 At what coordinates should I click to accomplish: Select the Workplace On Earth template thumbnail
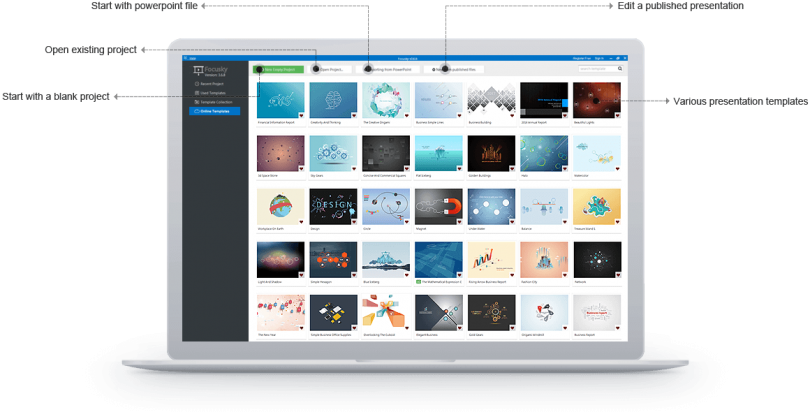(x=281, y=207)
